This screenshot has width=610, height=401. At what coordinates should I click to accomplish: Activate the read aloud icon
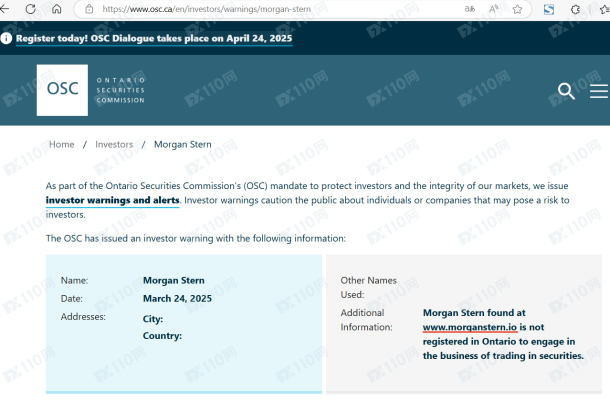(494, 9)
